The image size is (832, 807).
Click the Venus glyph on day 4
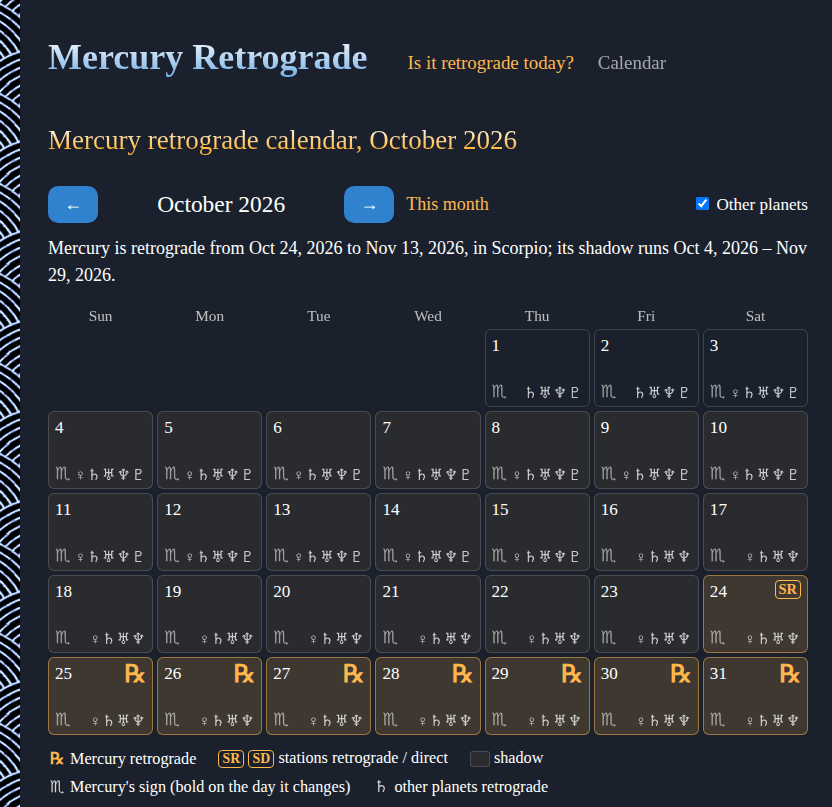[81, 475]
